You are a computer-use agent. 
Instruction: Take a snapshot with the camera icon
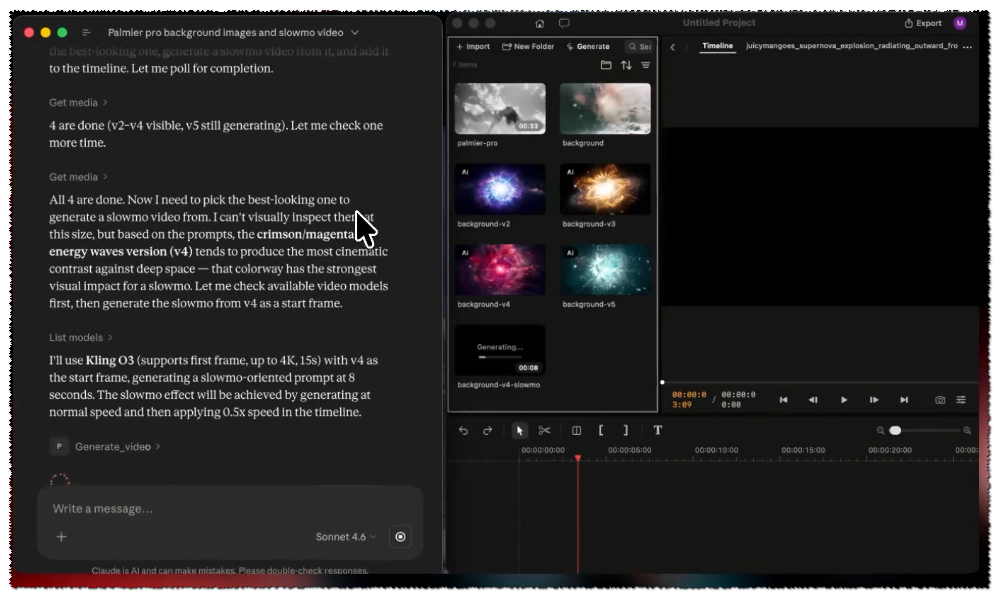(939, 400)
